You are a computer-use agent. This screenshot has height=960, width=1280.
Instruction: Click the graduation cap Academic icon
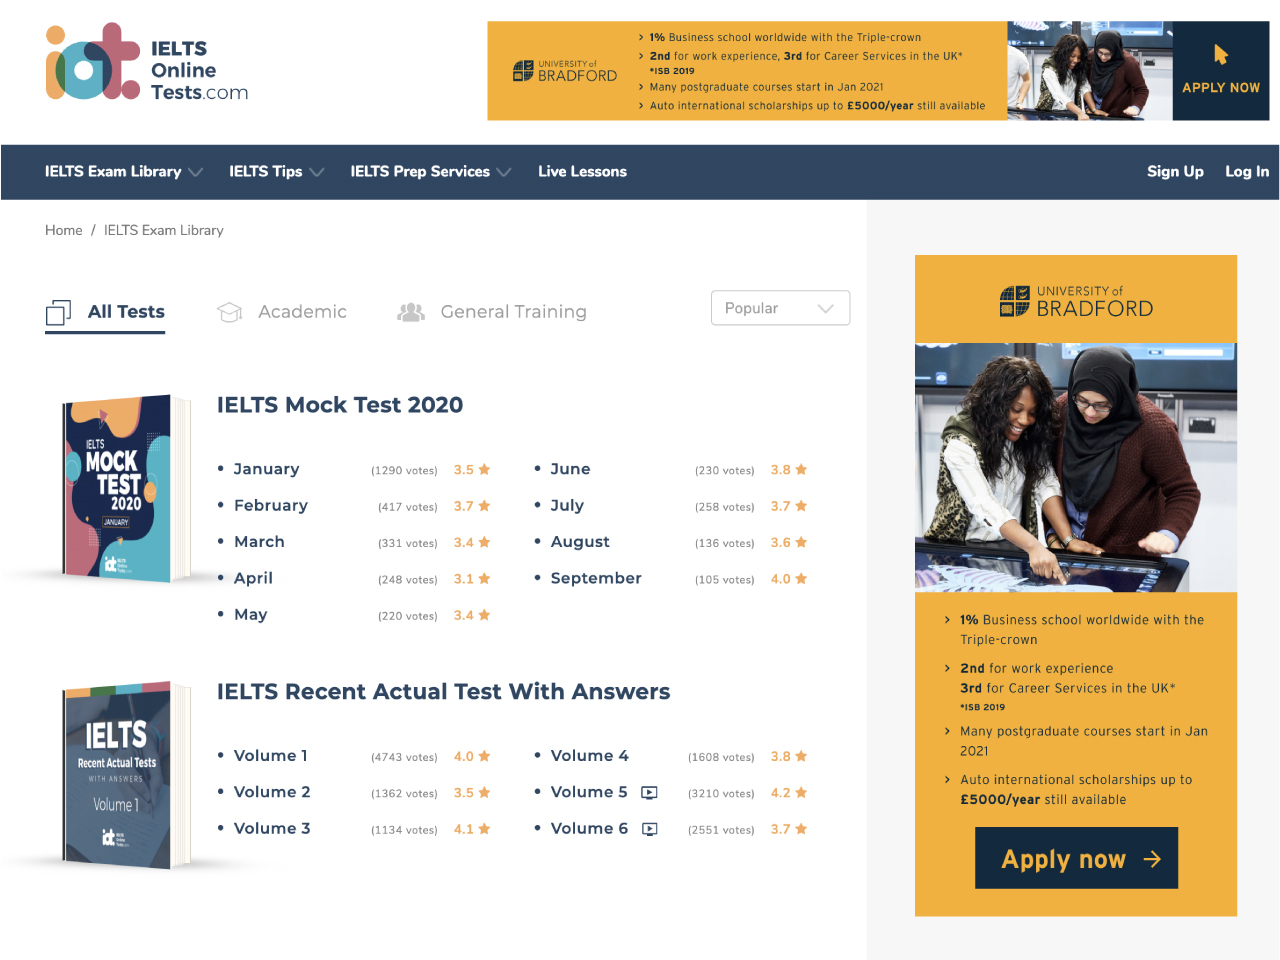coord(230,312)
